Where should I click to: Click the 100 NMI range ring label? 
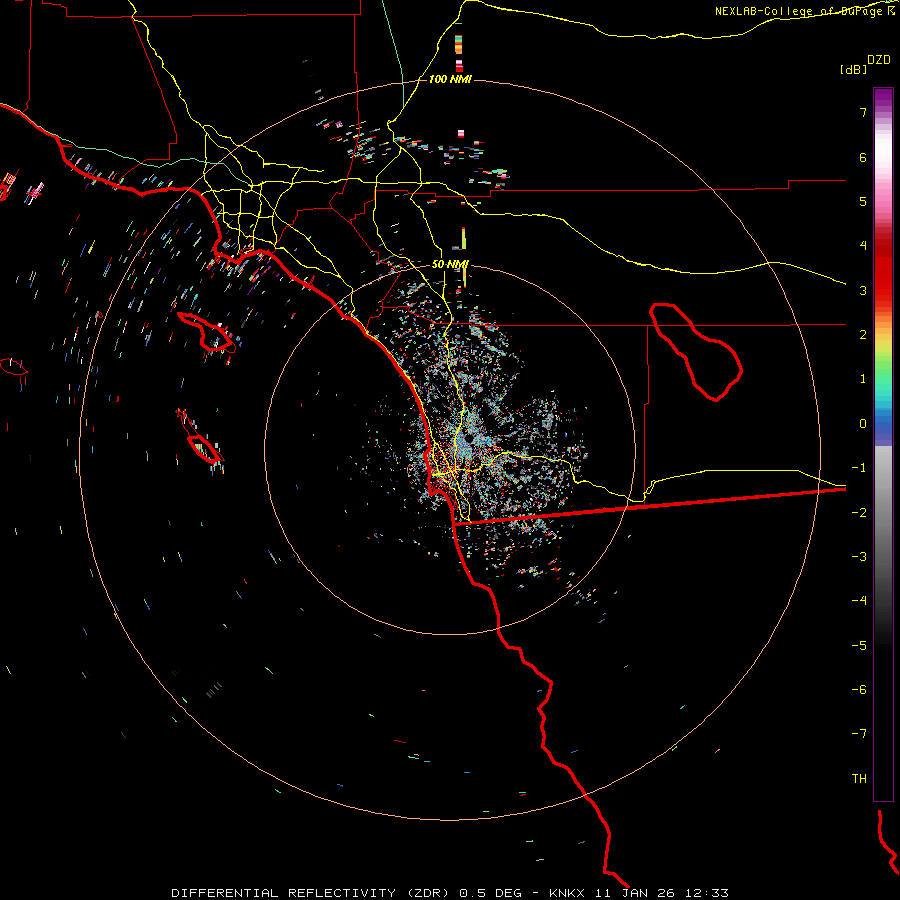pos(450,79)
